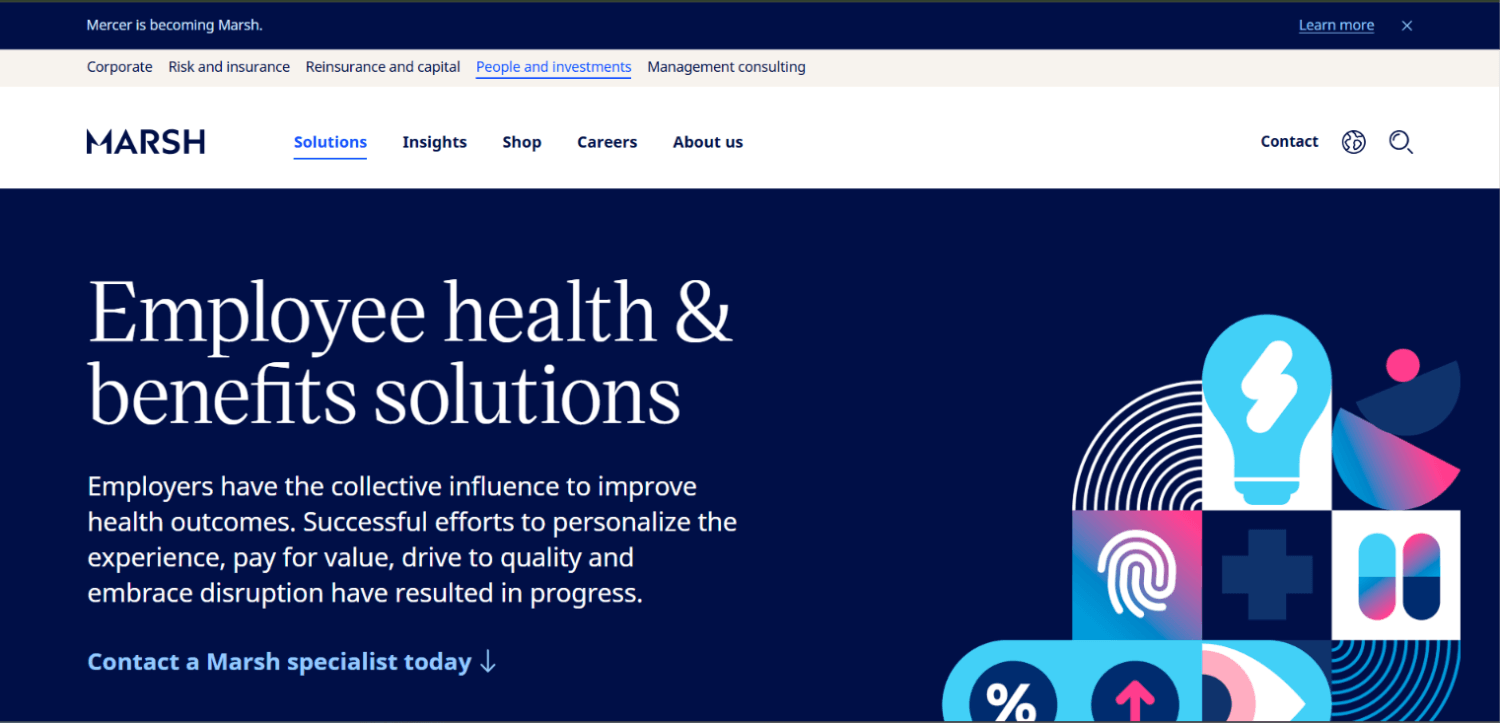Open the search magnifier icon
Image resolution: width=1500 pixels, height=723 pixels.
[x=1401, y=142]
